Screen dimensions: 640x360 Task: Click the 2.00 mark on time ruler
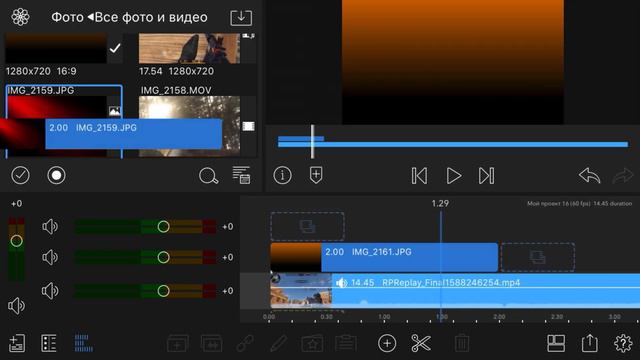coord(499,317)
